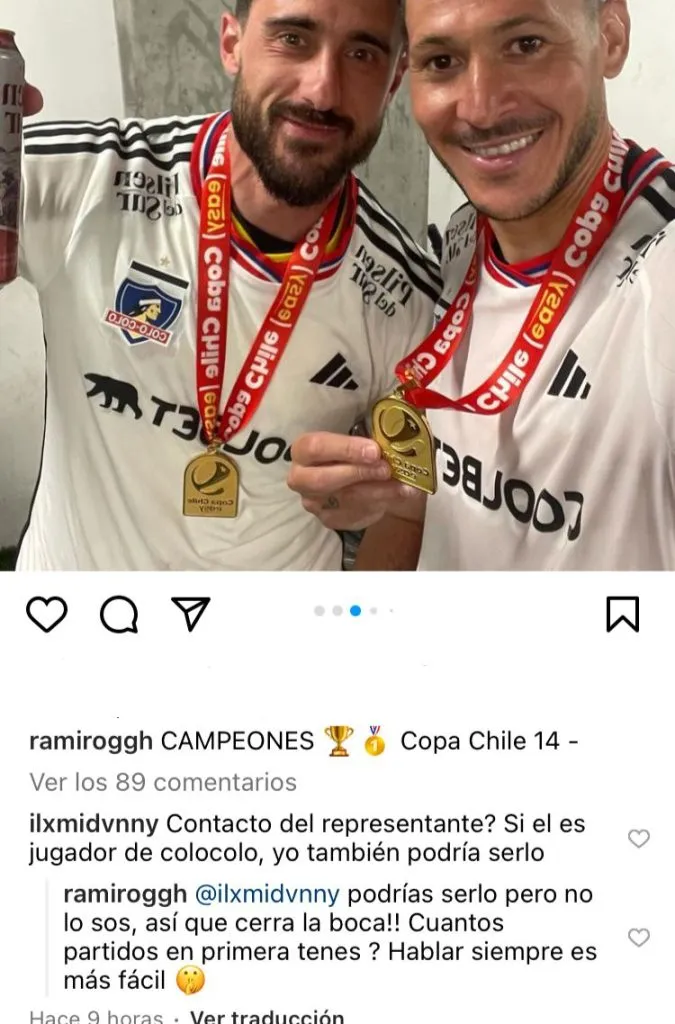Go to fourth carousel dot
Screen dimensions: 675x1024
click(373, 611)
